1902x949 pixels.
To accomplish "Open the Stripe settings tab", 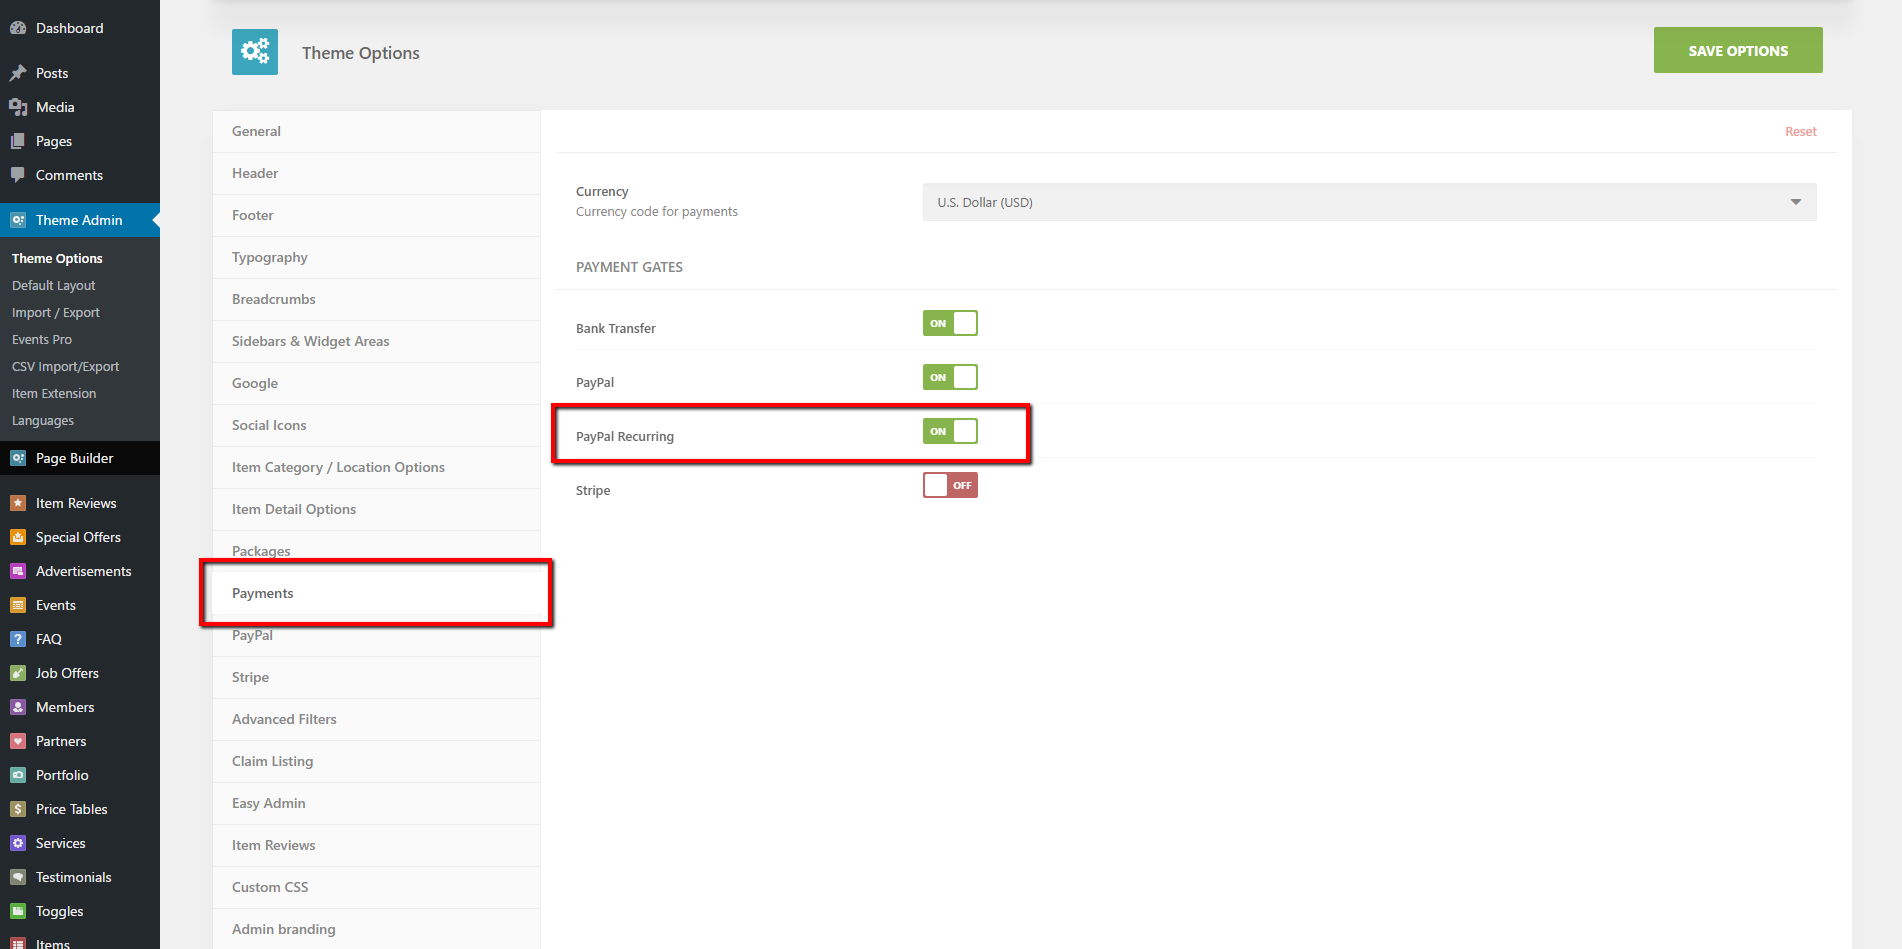I will point(377,677).
